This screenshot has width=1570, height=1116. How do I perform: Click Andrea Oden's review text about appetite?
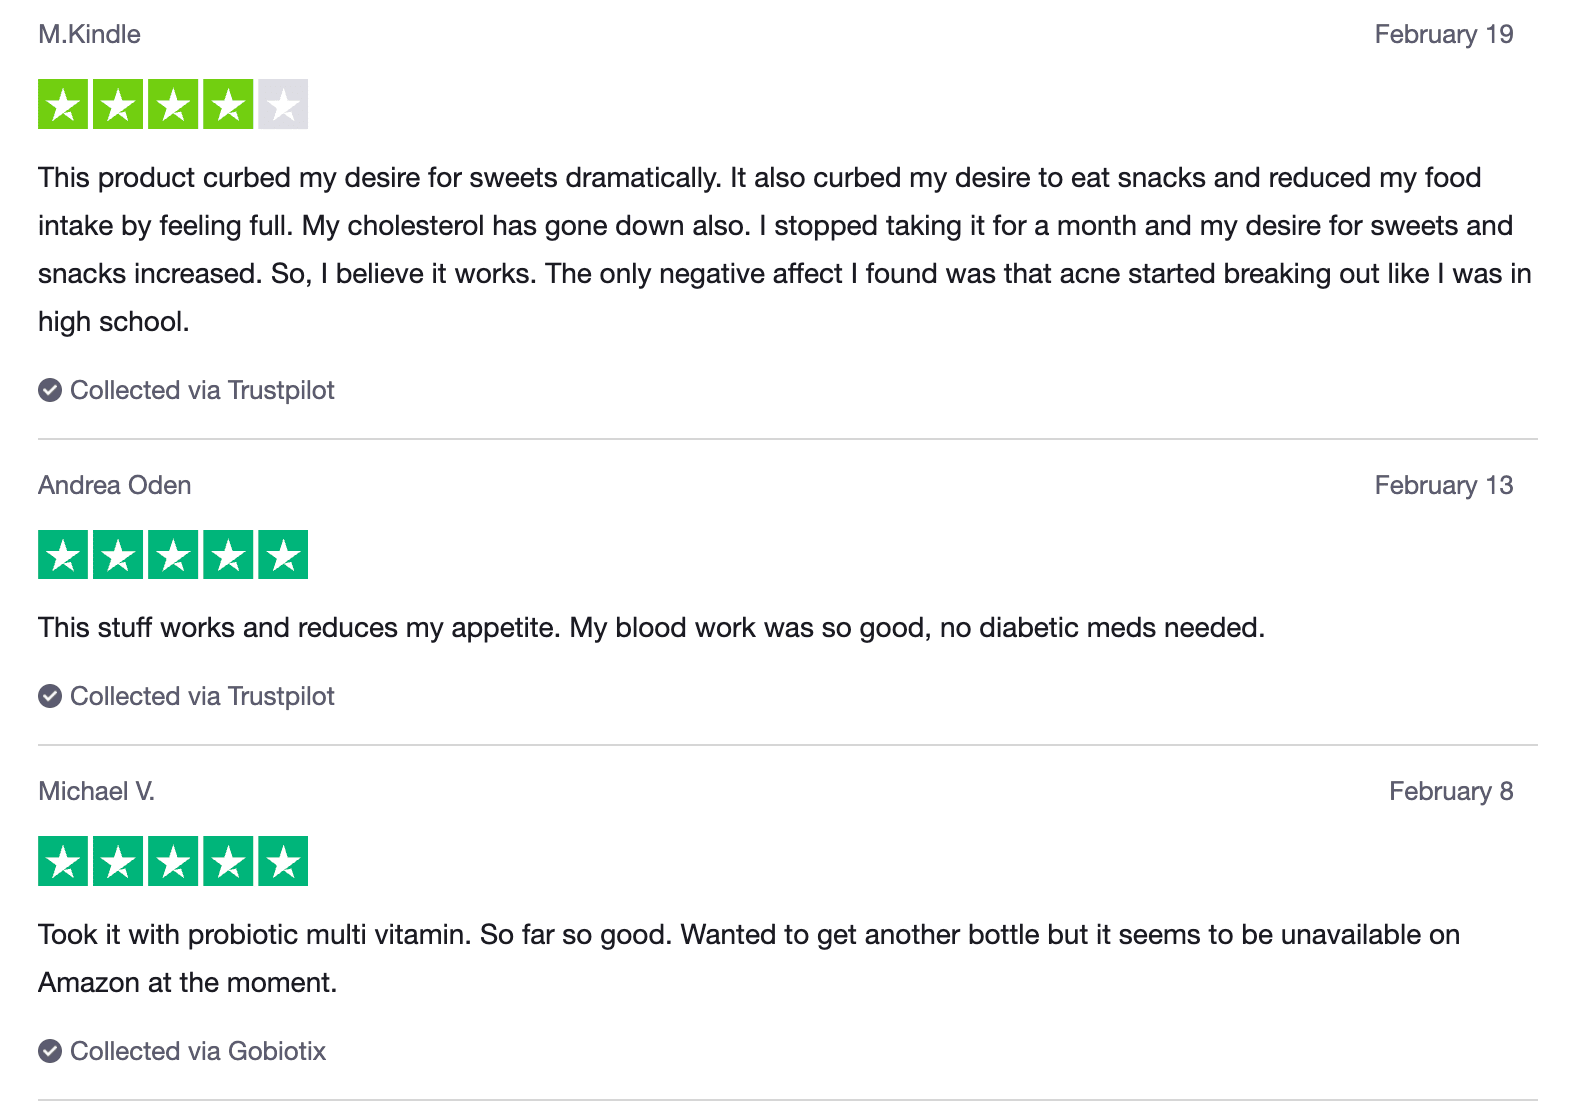tap(651, 628)
